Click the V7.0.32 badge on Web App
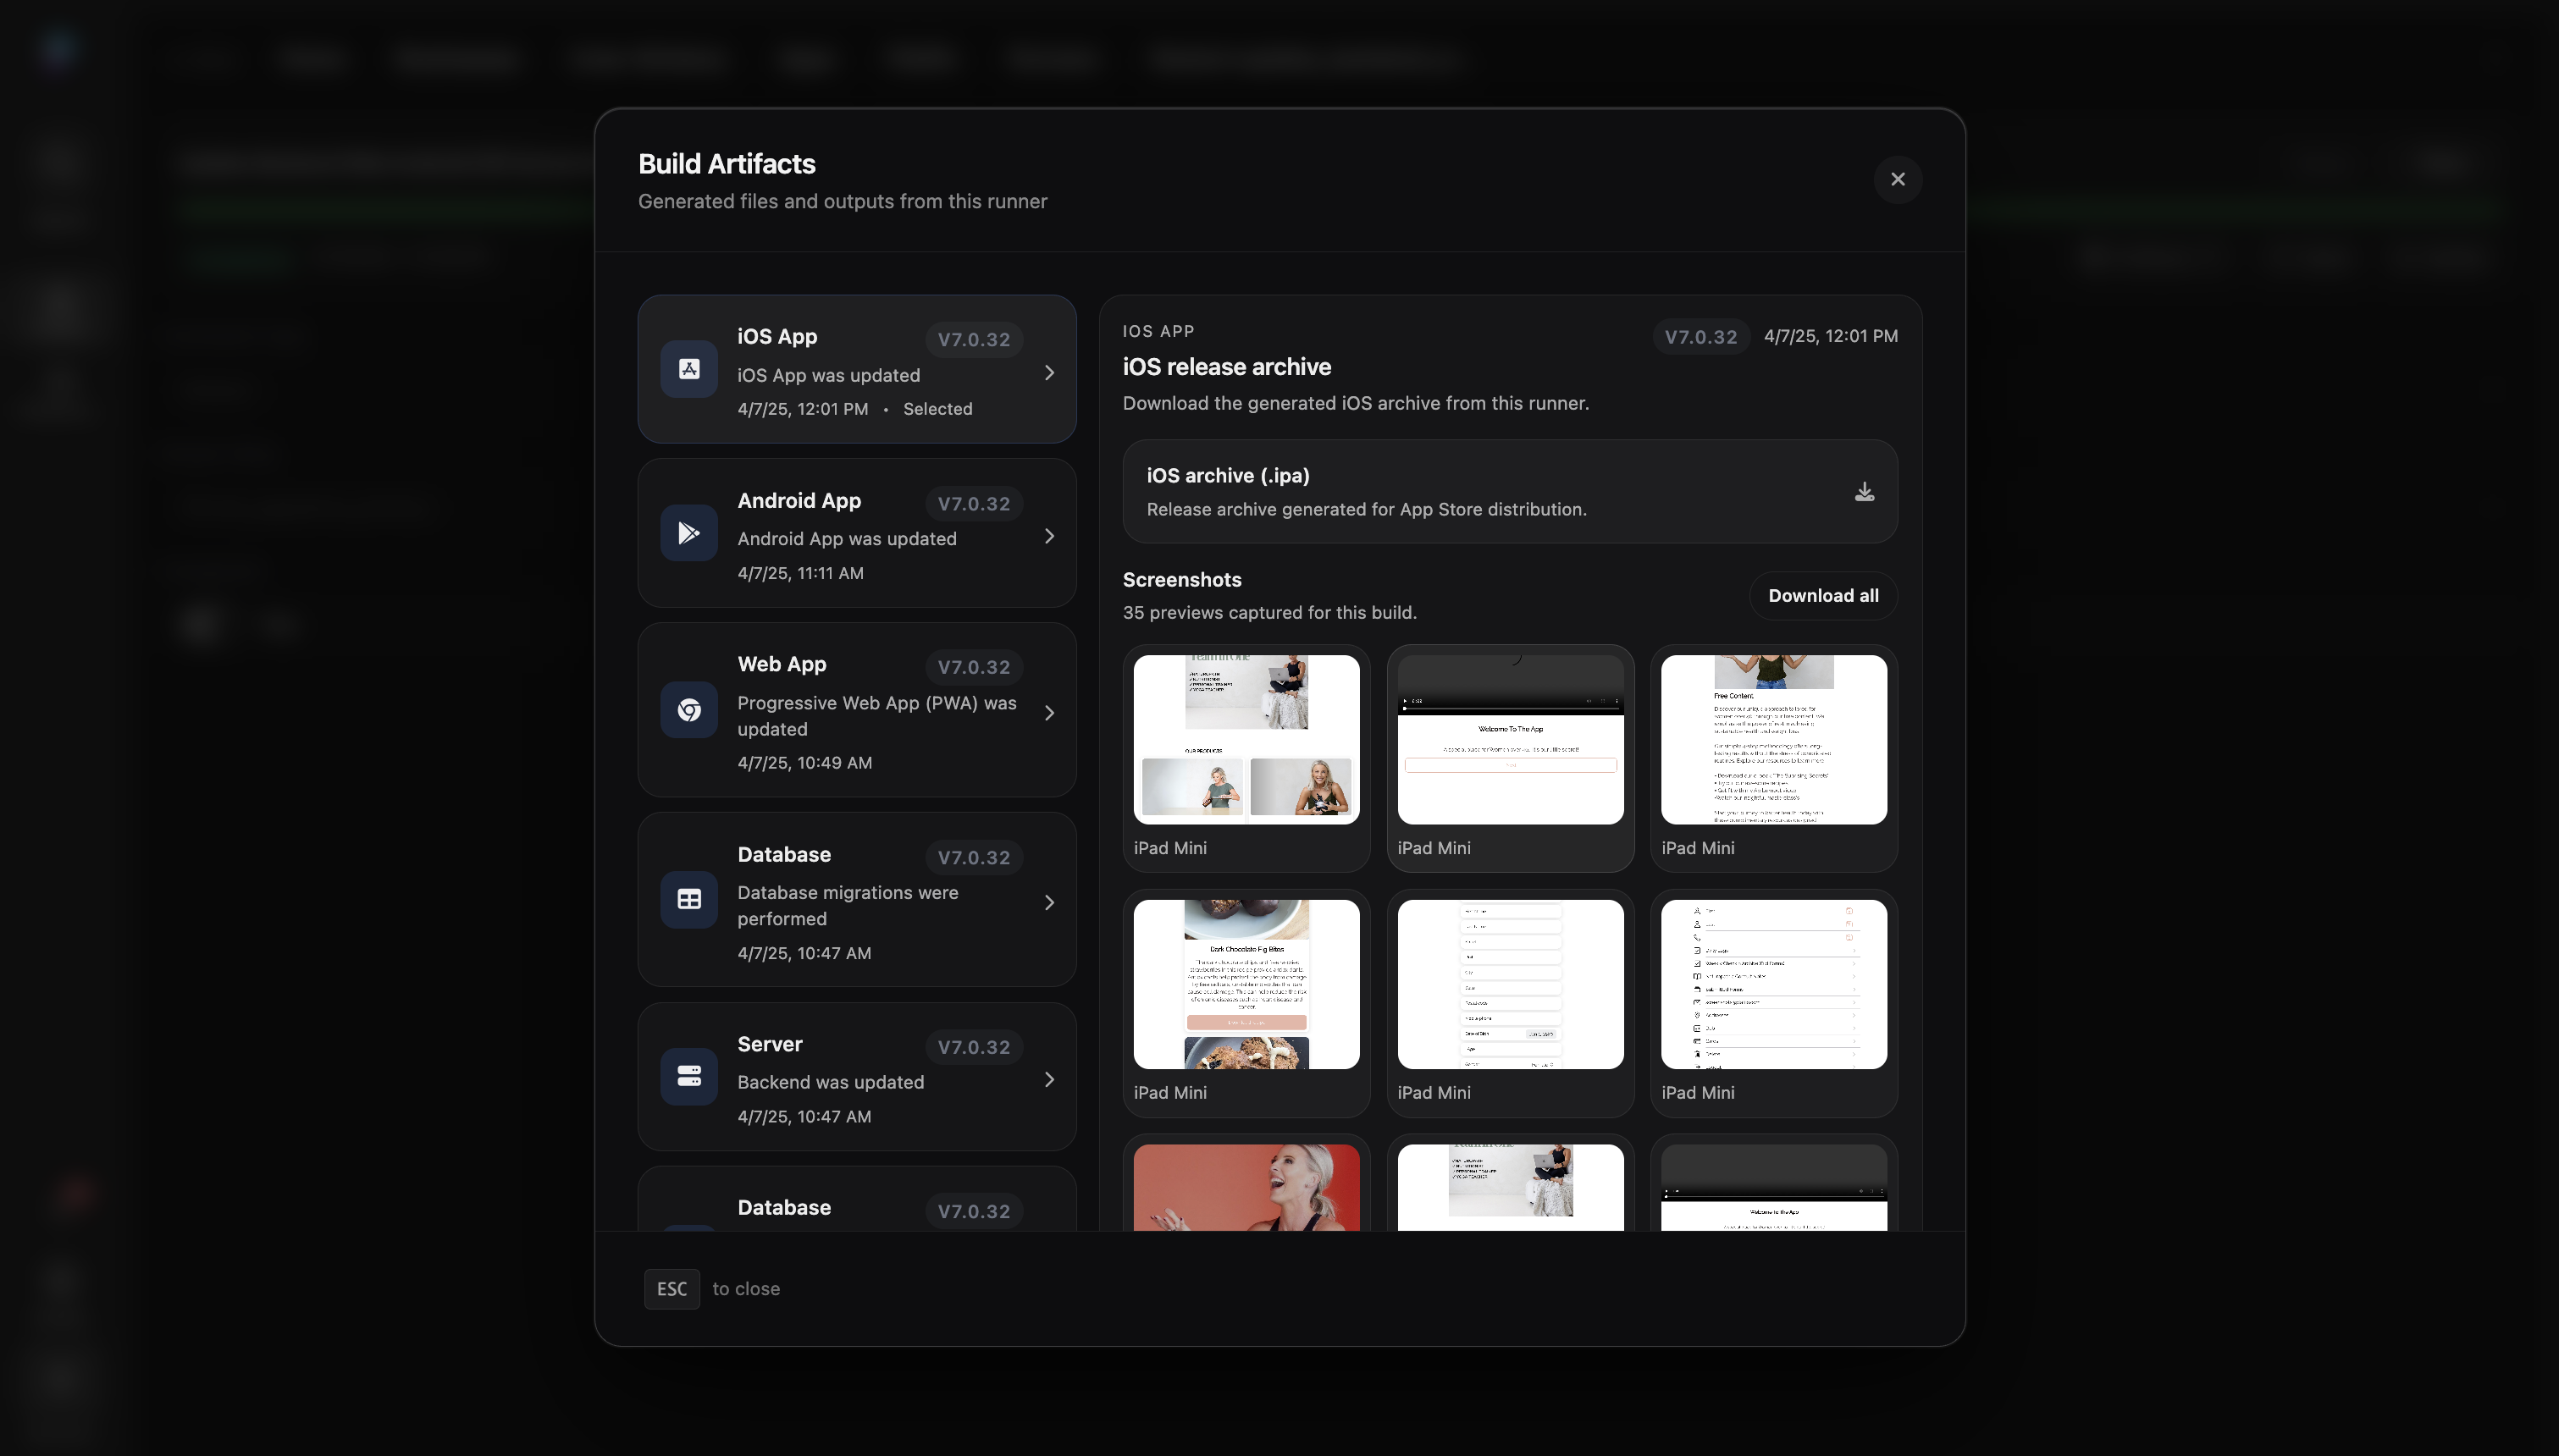The width and height of the screenshot is (2559, 1456). 973,668
